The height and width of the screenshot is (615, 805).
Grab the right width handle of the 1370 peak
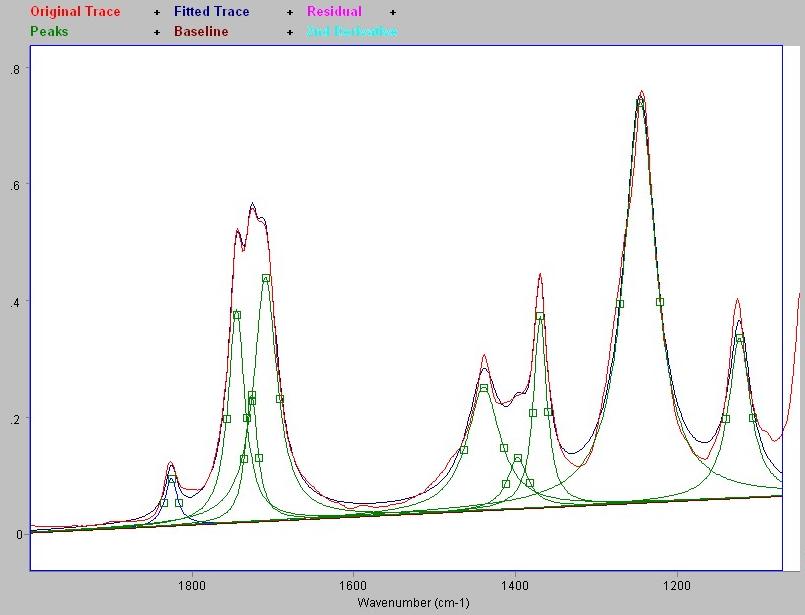(x=548, y=412)
